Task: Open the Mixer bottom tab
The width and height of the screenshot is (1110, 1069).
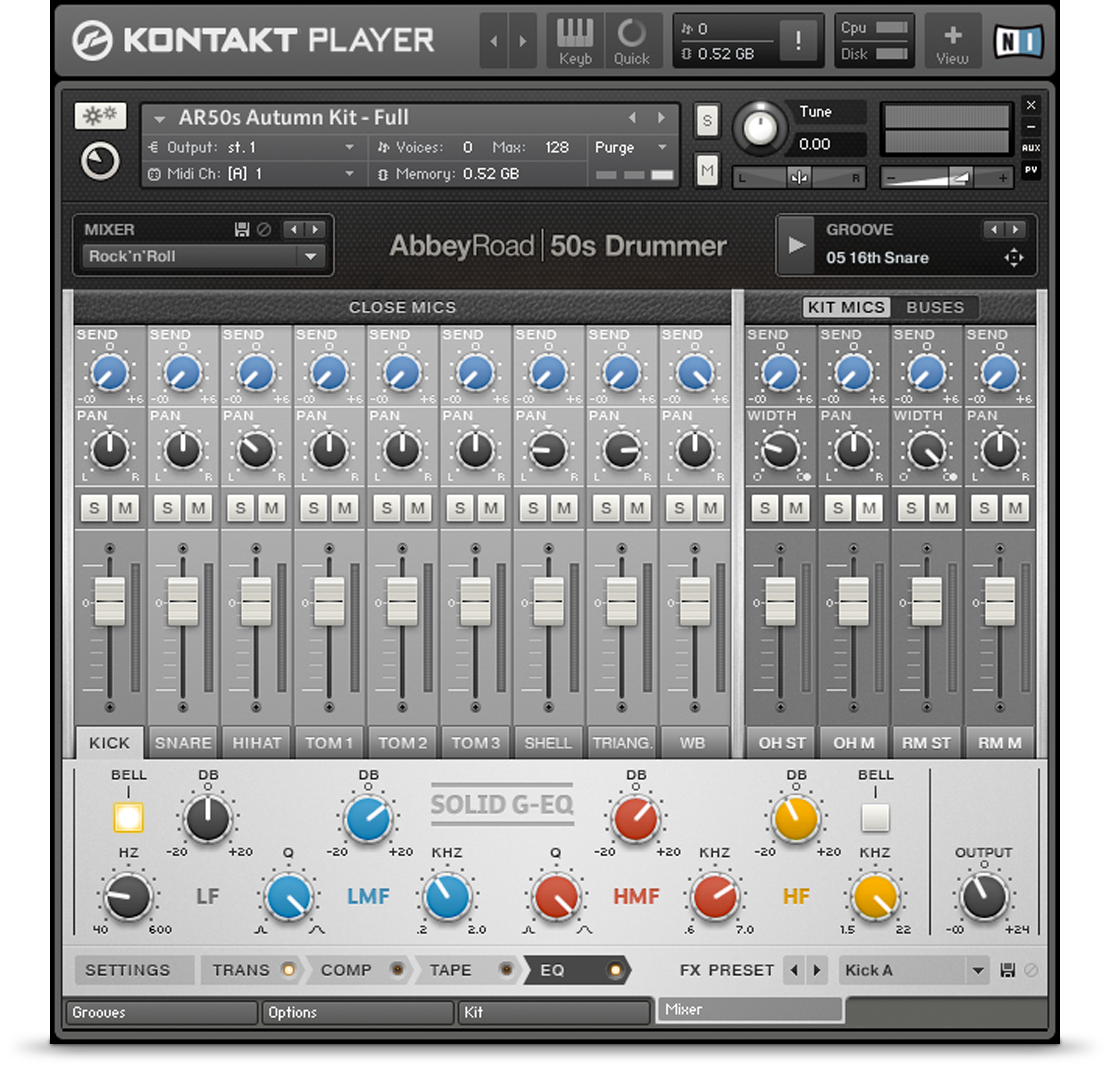Action: coord(750,1010)
